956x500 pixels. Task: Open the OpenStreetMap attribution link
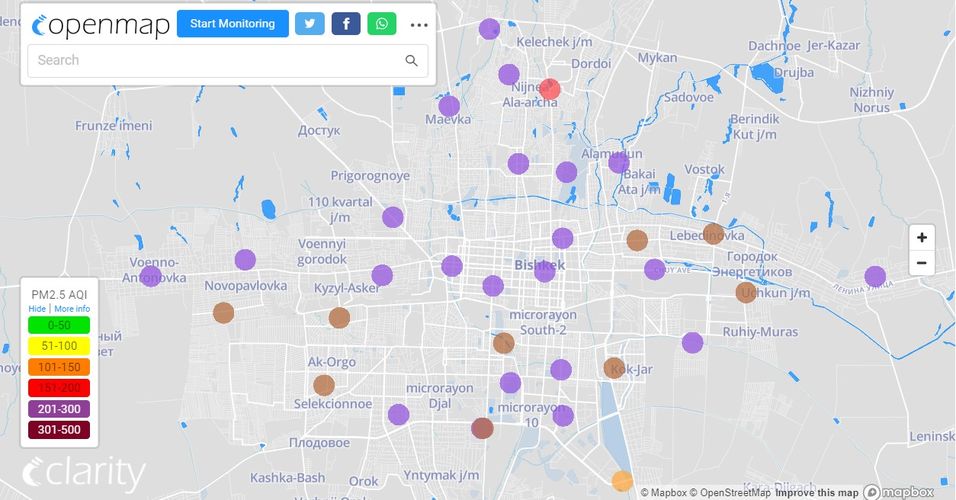(734, 492)
